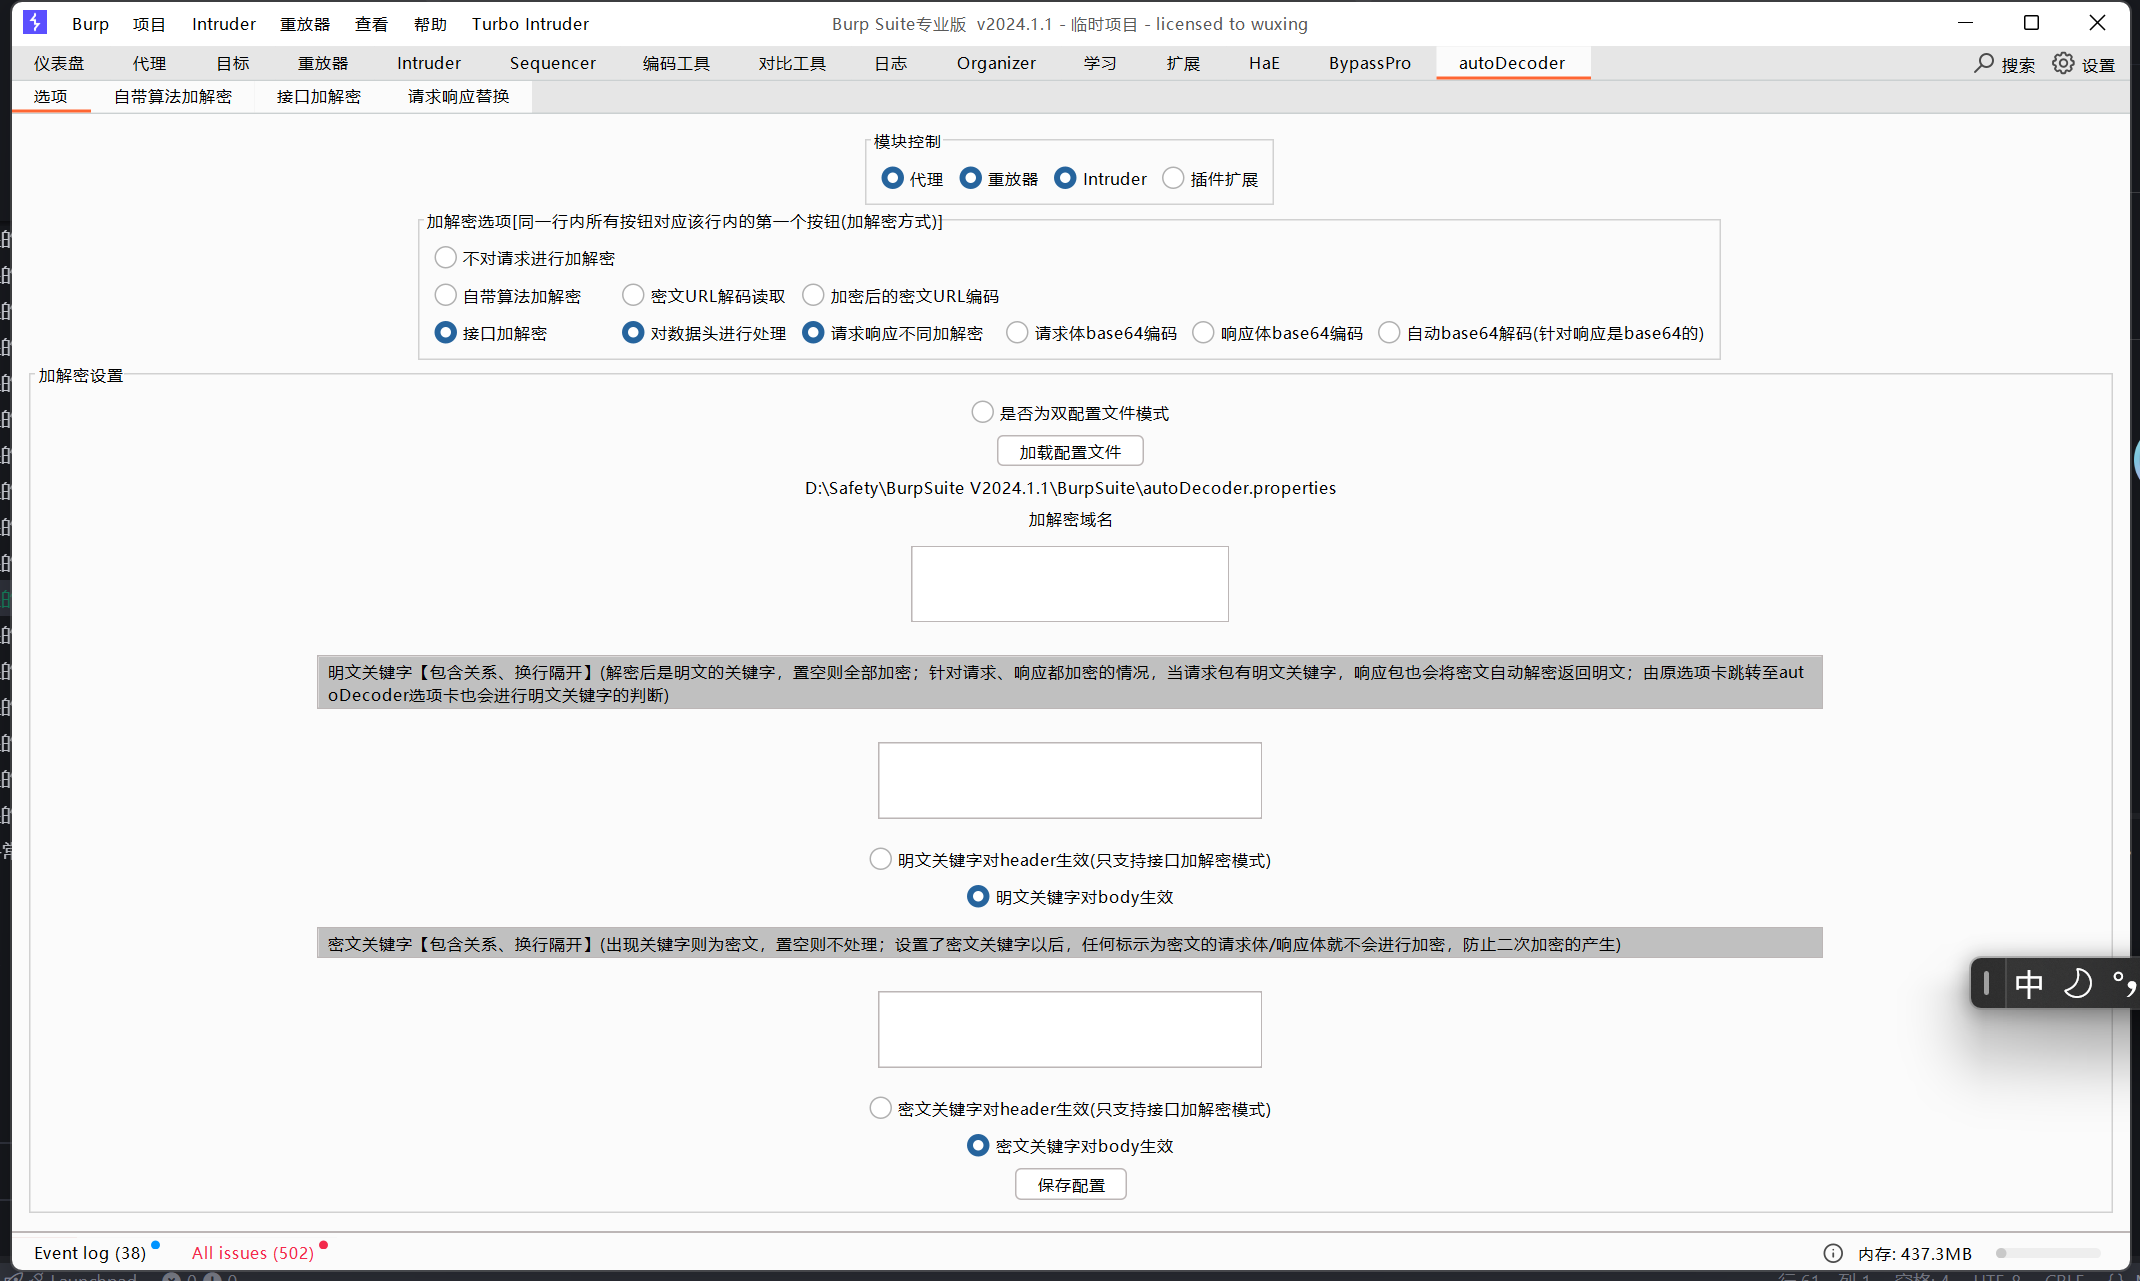The width and height of the screenshot is (2140, 1281).
Task: Click the Burp Suite logo icon
Action: tap(35, 23)
